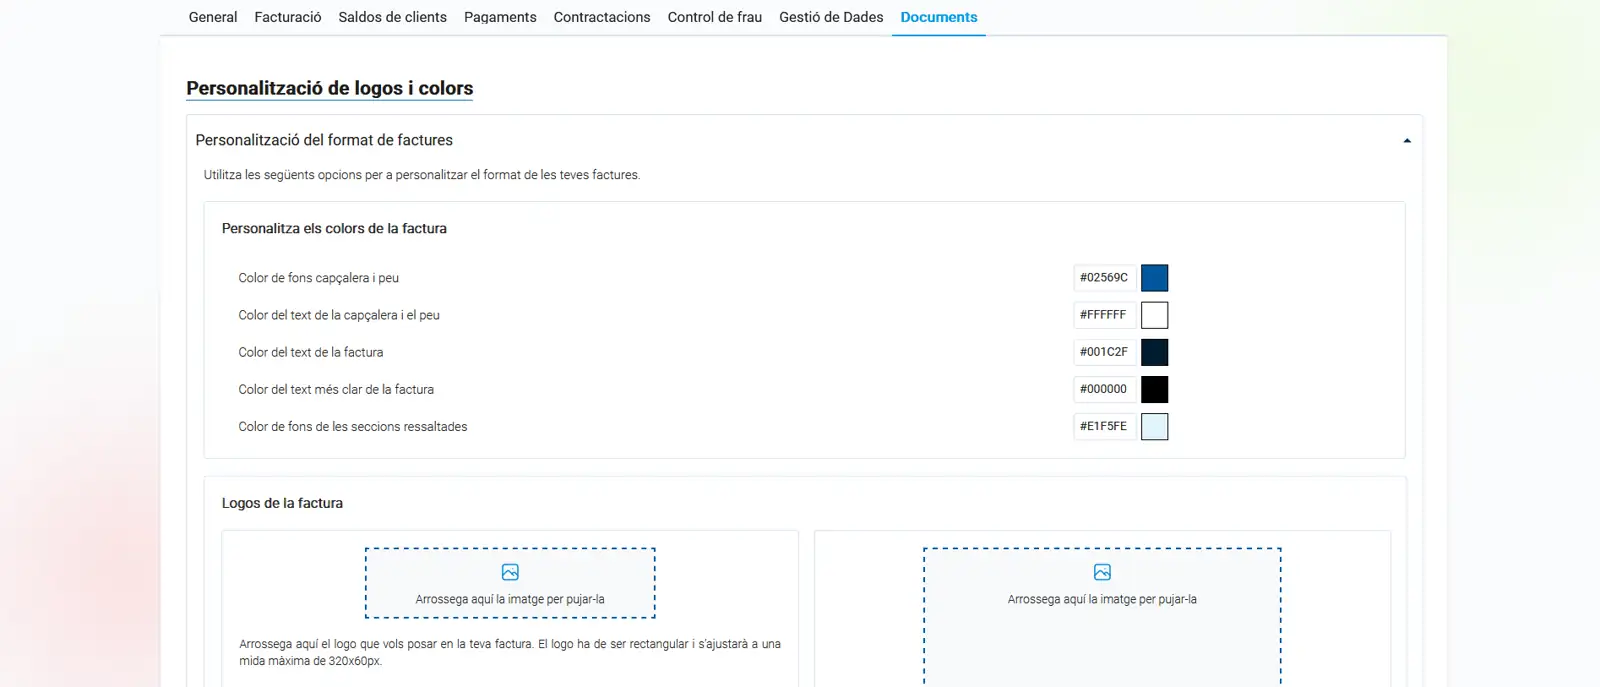Screen dimensions: 1600x687
Task: Switch to the Facturació tab
Action: pos(288,17)
